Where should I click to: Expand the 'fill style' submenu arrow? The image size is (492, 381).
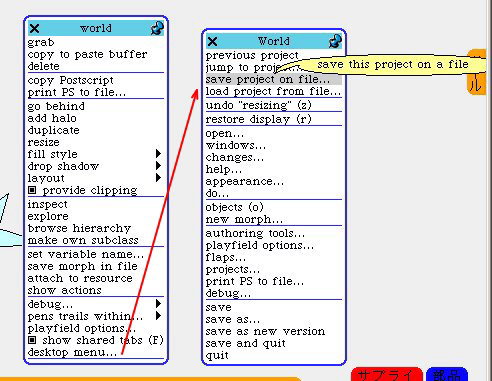point(158,154)
